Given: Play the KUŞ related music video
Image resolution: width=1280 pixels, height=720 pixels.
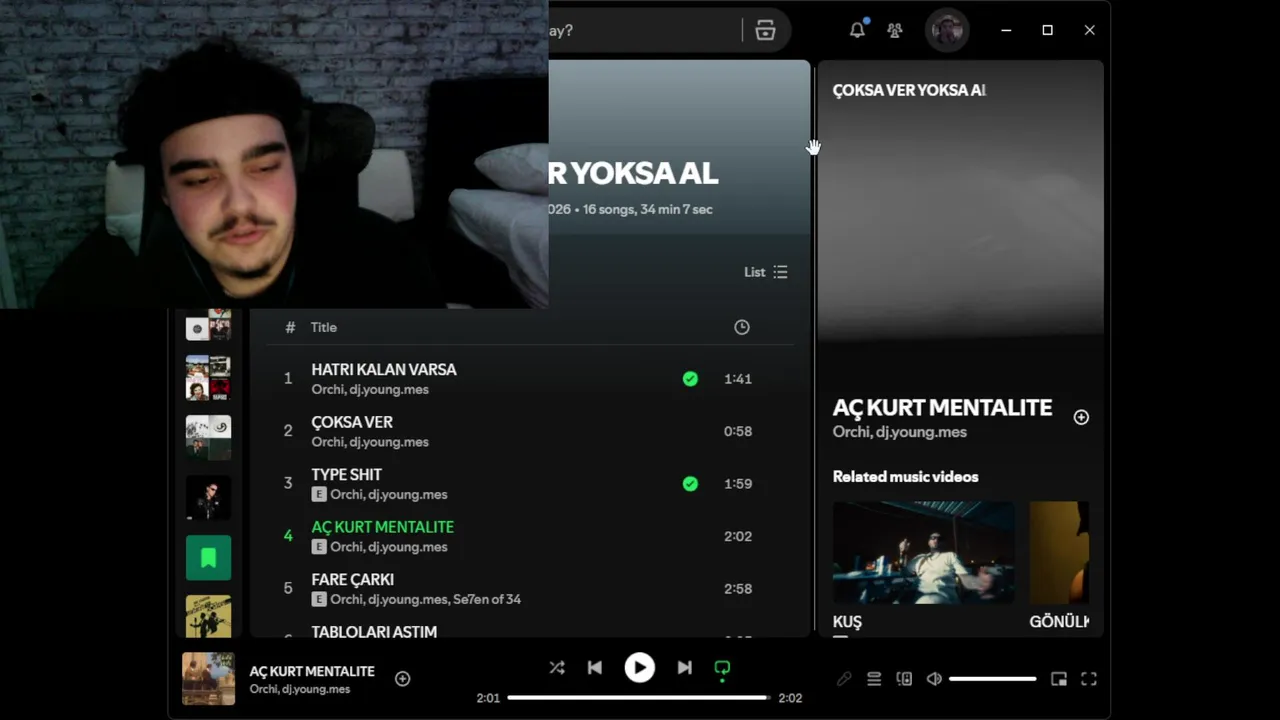Looking at the screenshot, I should (x=923, y=552).
